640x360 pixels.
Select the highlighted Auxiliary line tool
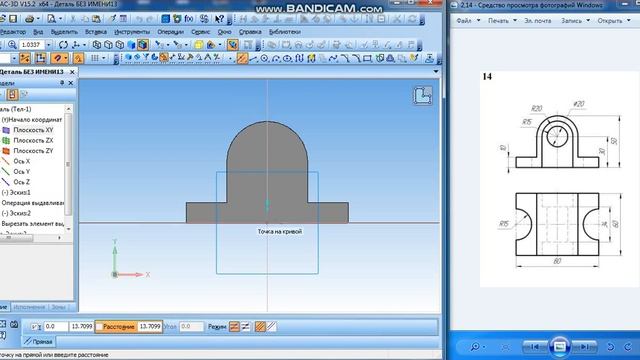[x=242, y=59]
